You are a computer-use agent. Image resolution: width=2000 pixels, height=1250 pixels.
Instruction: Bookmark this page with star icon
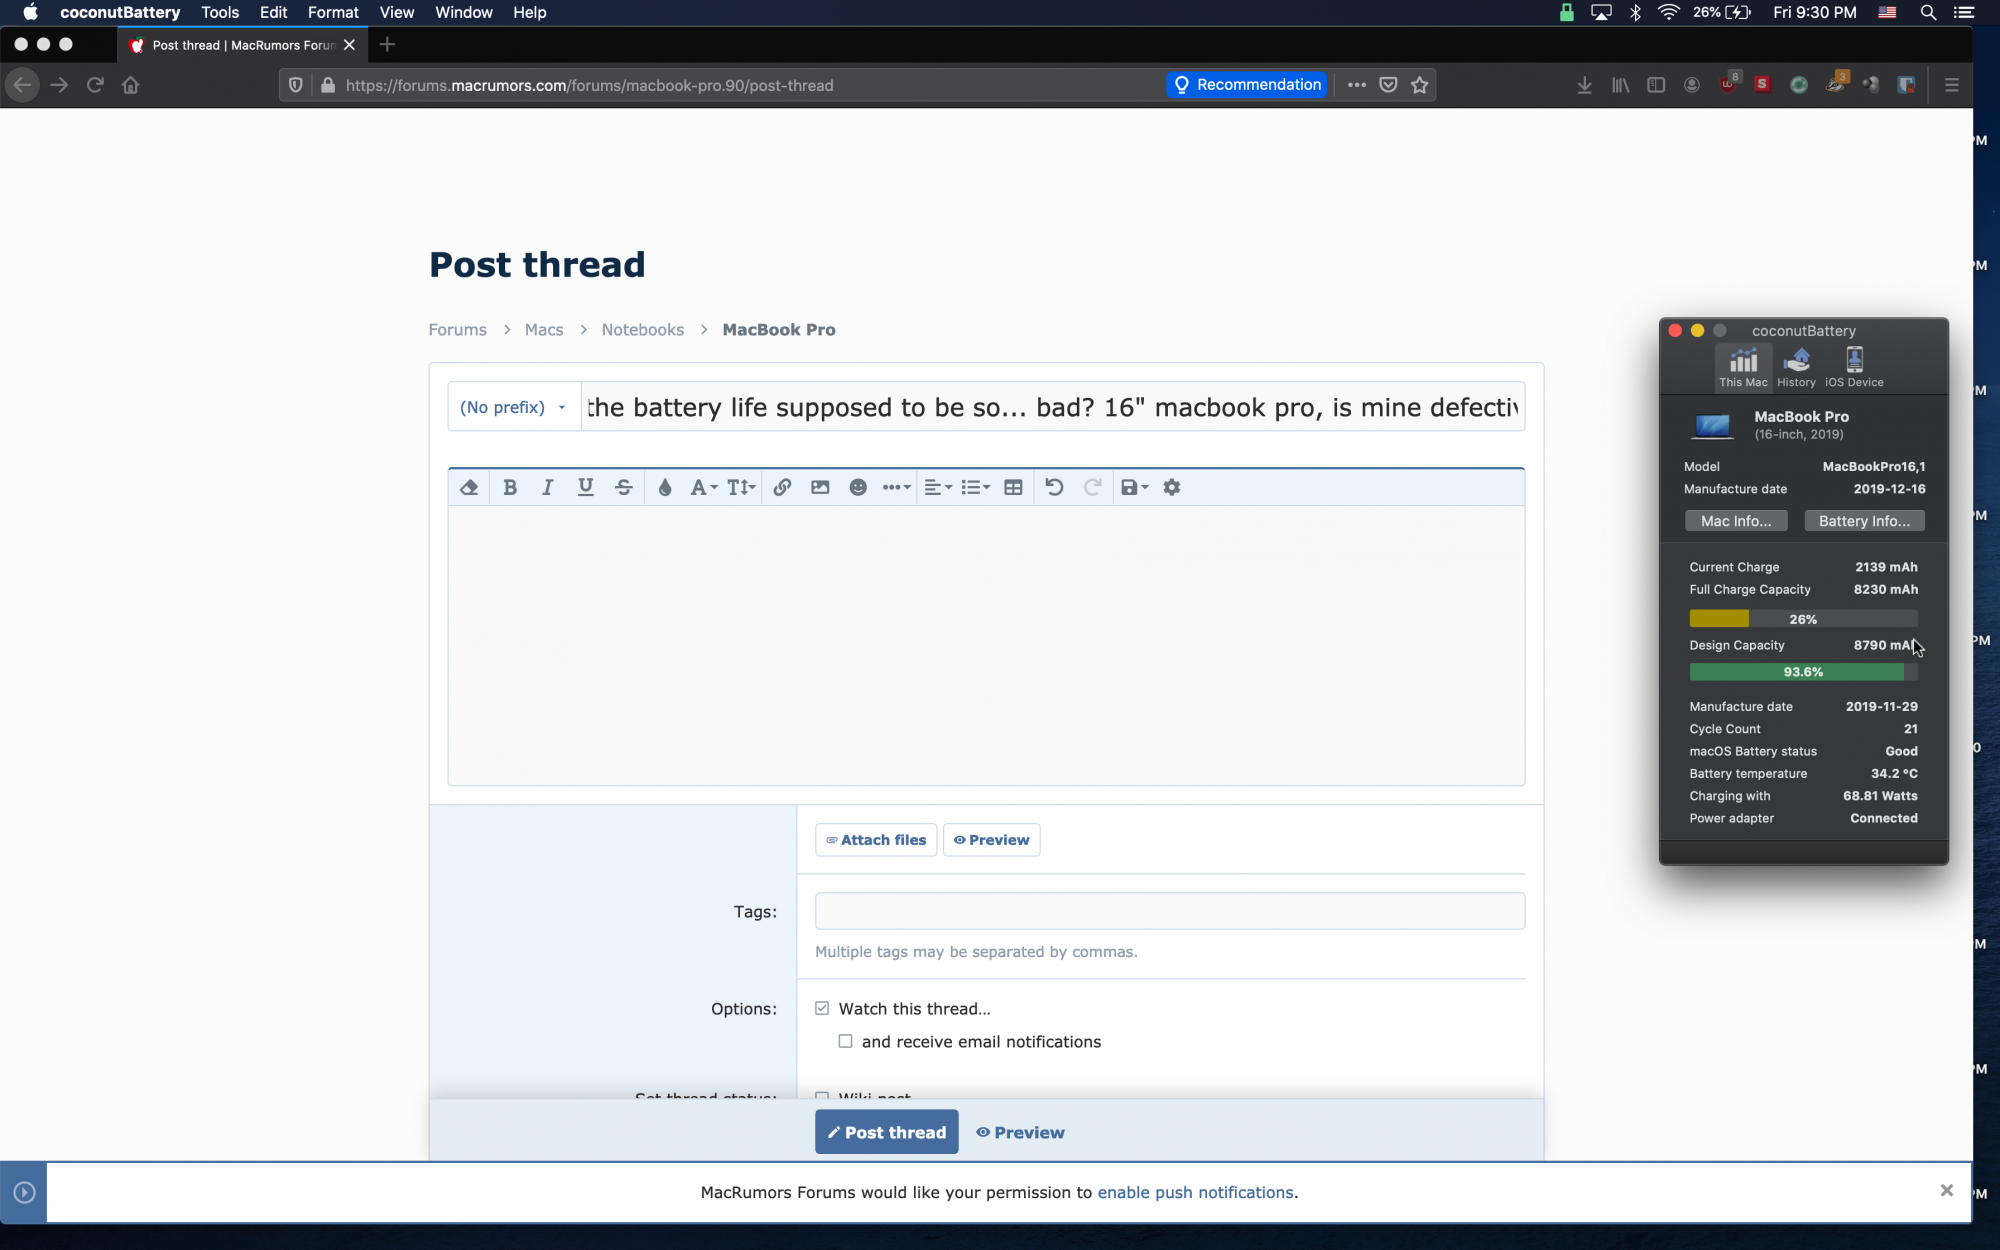coord(1419,85)
